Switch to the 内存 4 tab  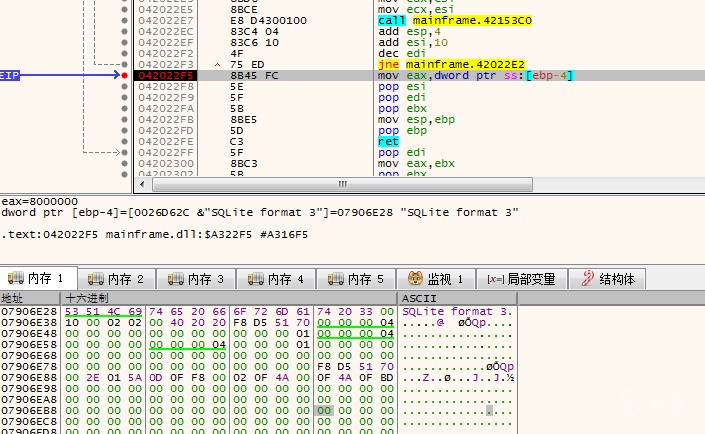[276, 279]
